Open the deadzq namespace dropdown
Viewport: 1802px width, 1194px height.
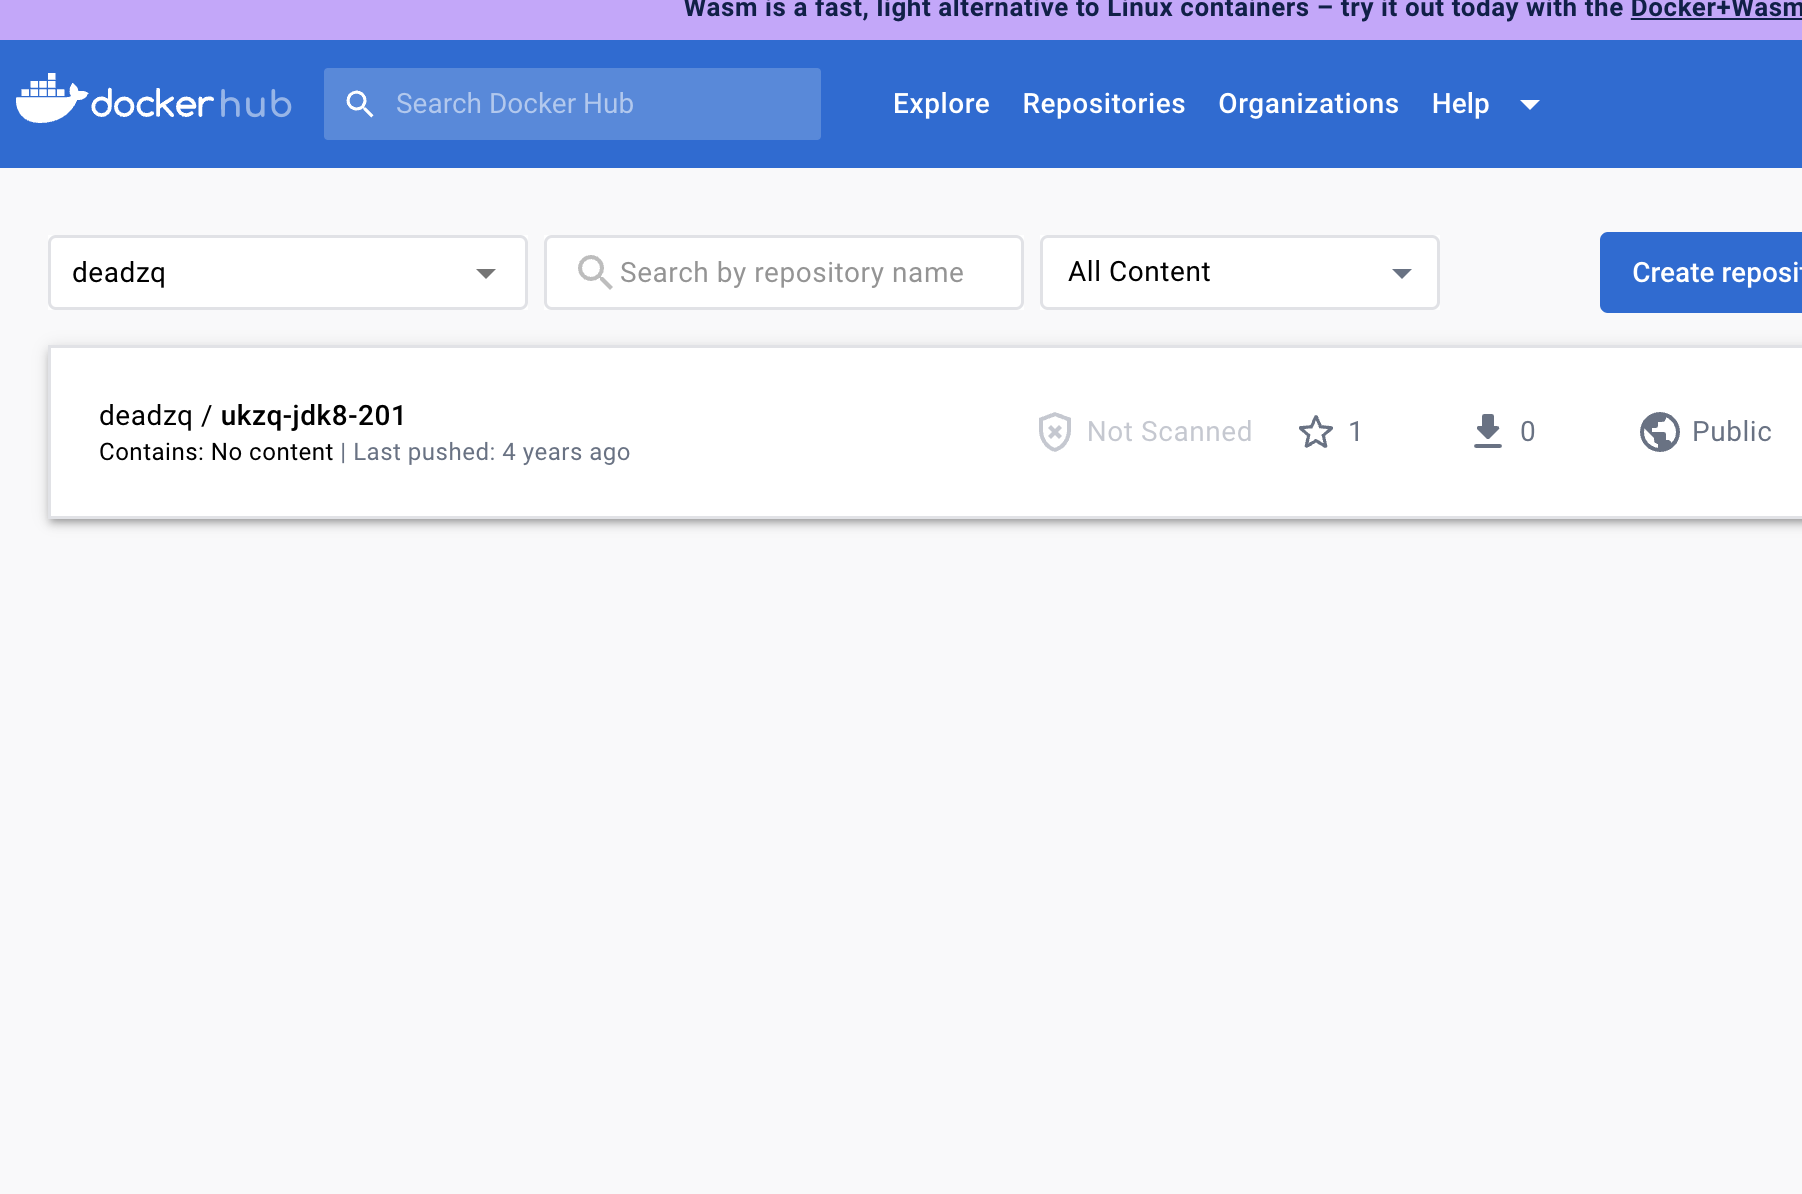coord(288,272)
